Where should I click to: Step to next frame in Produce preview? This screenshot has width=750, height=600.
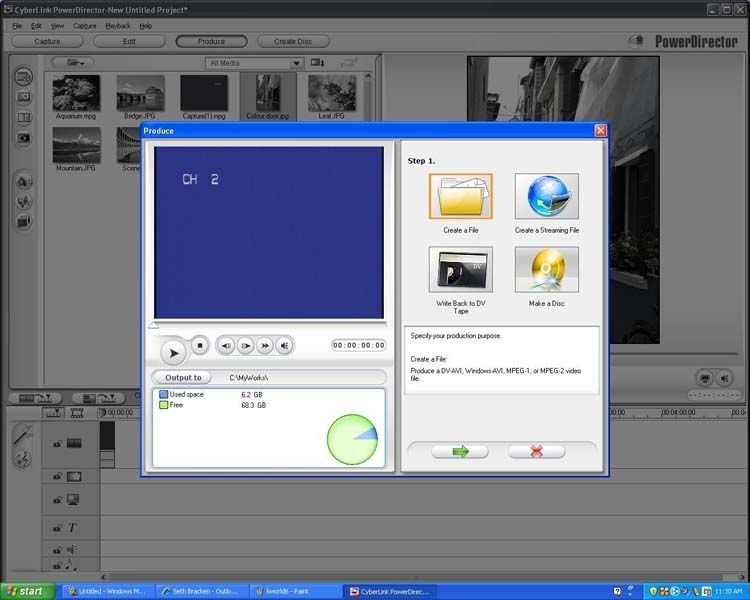pos(245,345)
